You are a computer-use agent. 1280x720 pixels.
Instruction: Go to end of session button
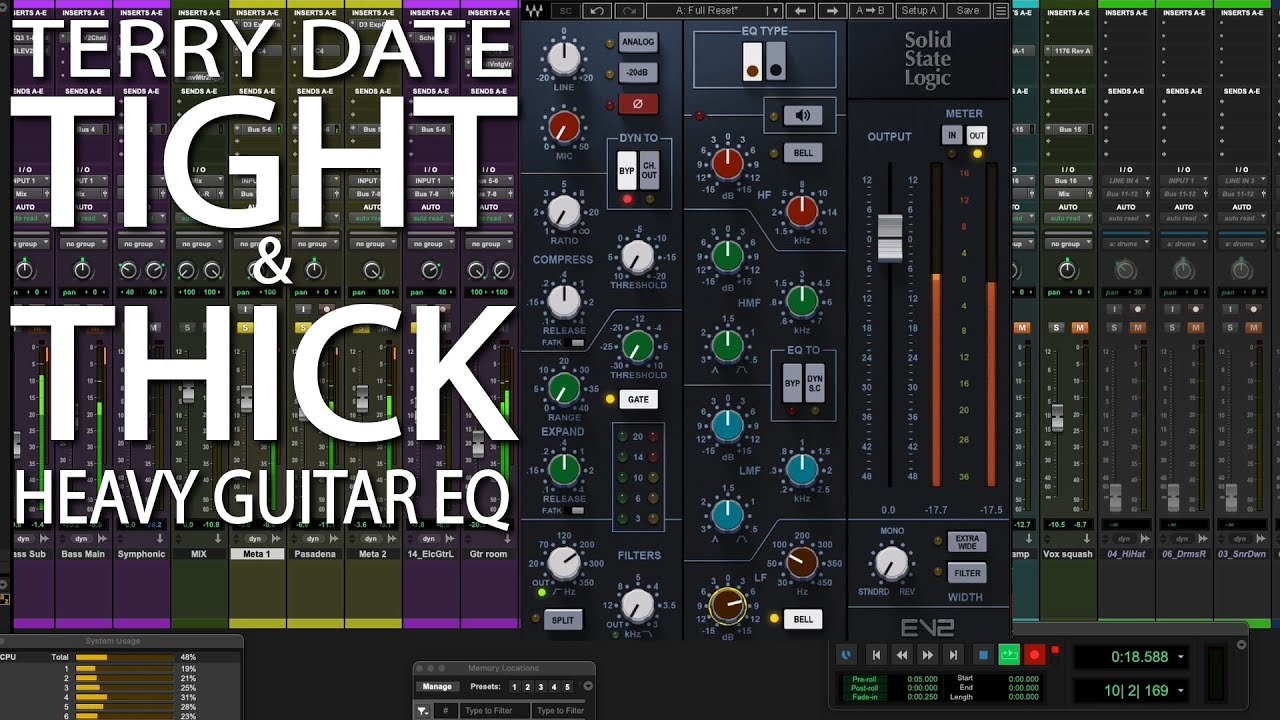pos(953,655)
